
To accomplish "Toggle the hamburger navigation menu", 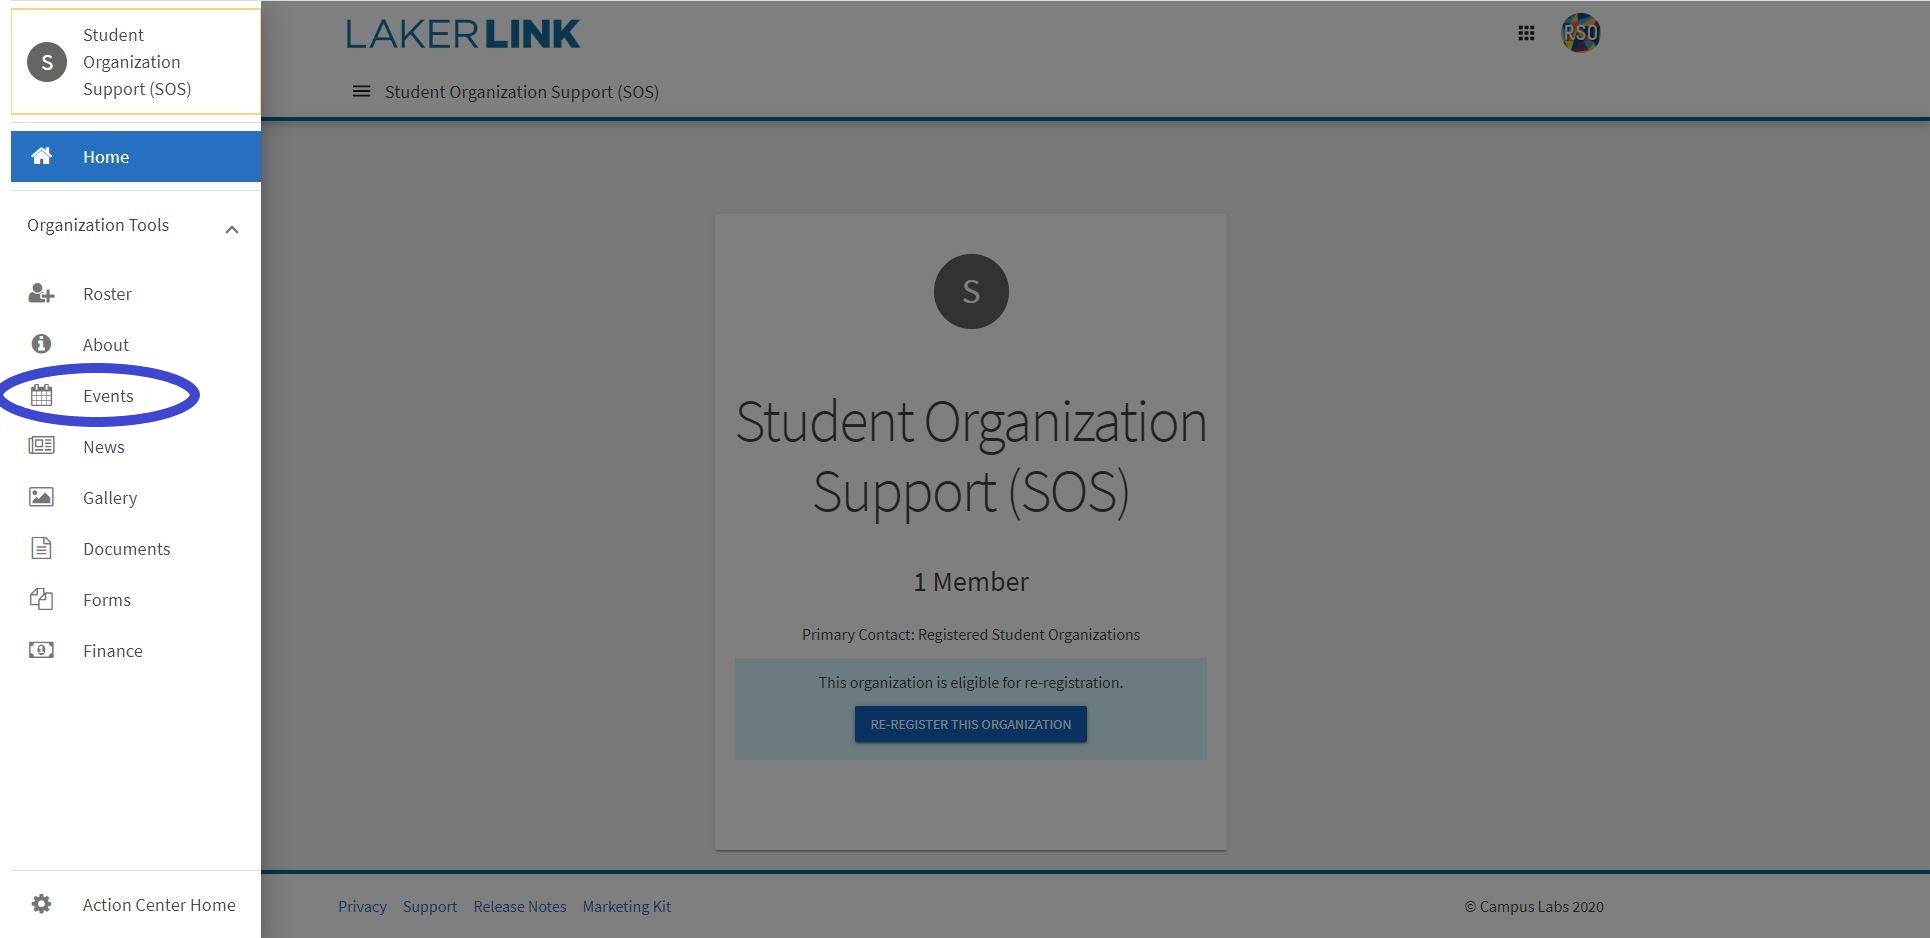I will (x=361, y=92).
